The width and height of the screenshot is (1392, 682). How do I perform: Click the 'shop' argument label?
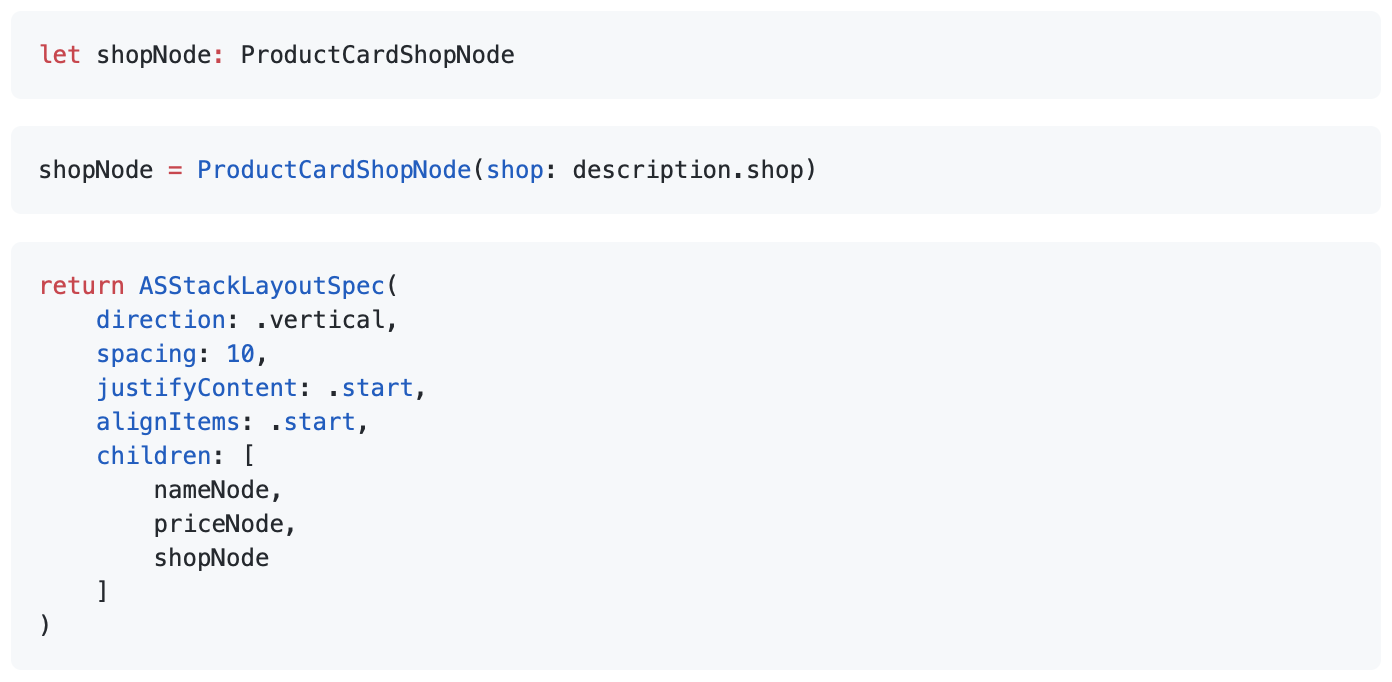[515, 170]
